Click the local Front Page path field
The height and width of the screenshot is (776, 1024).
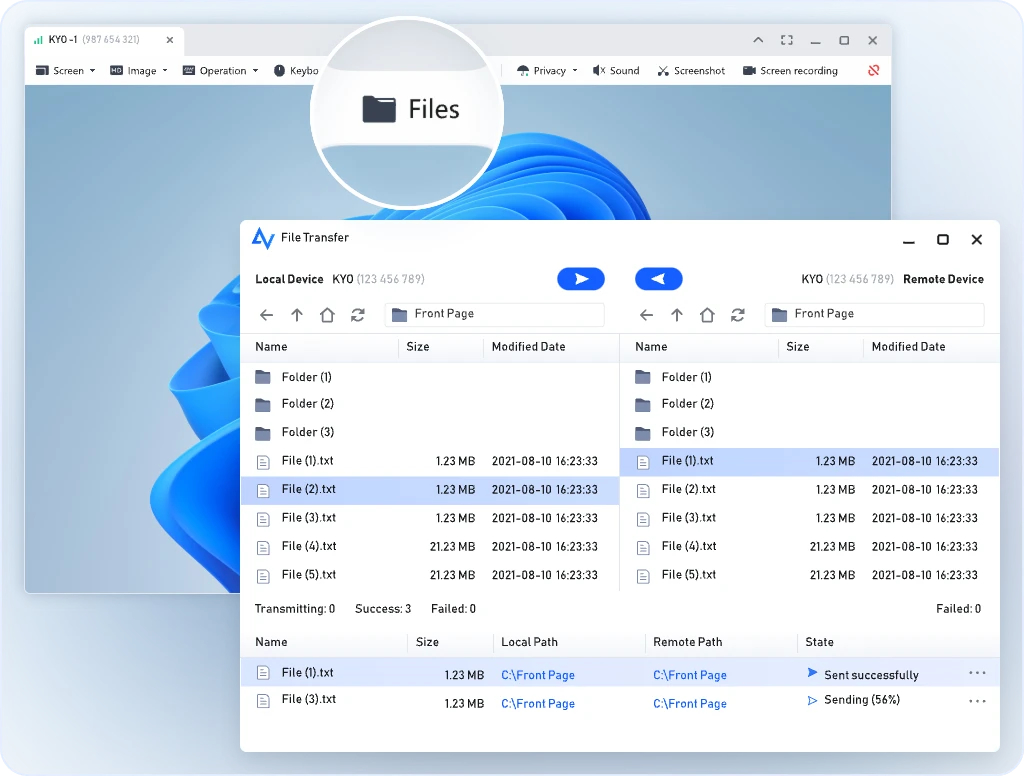495,314
